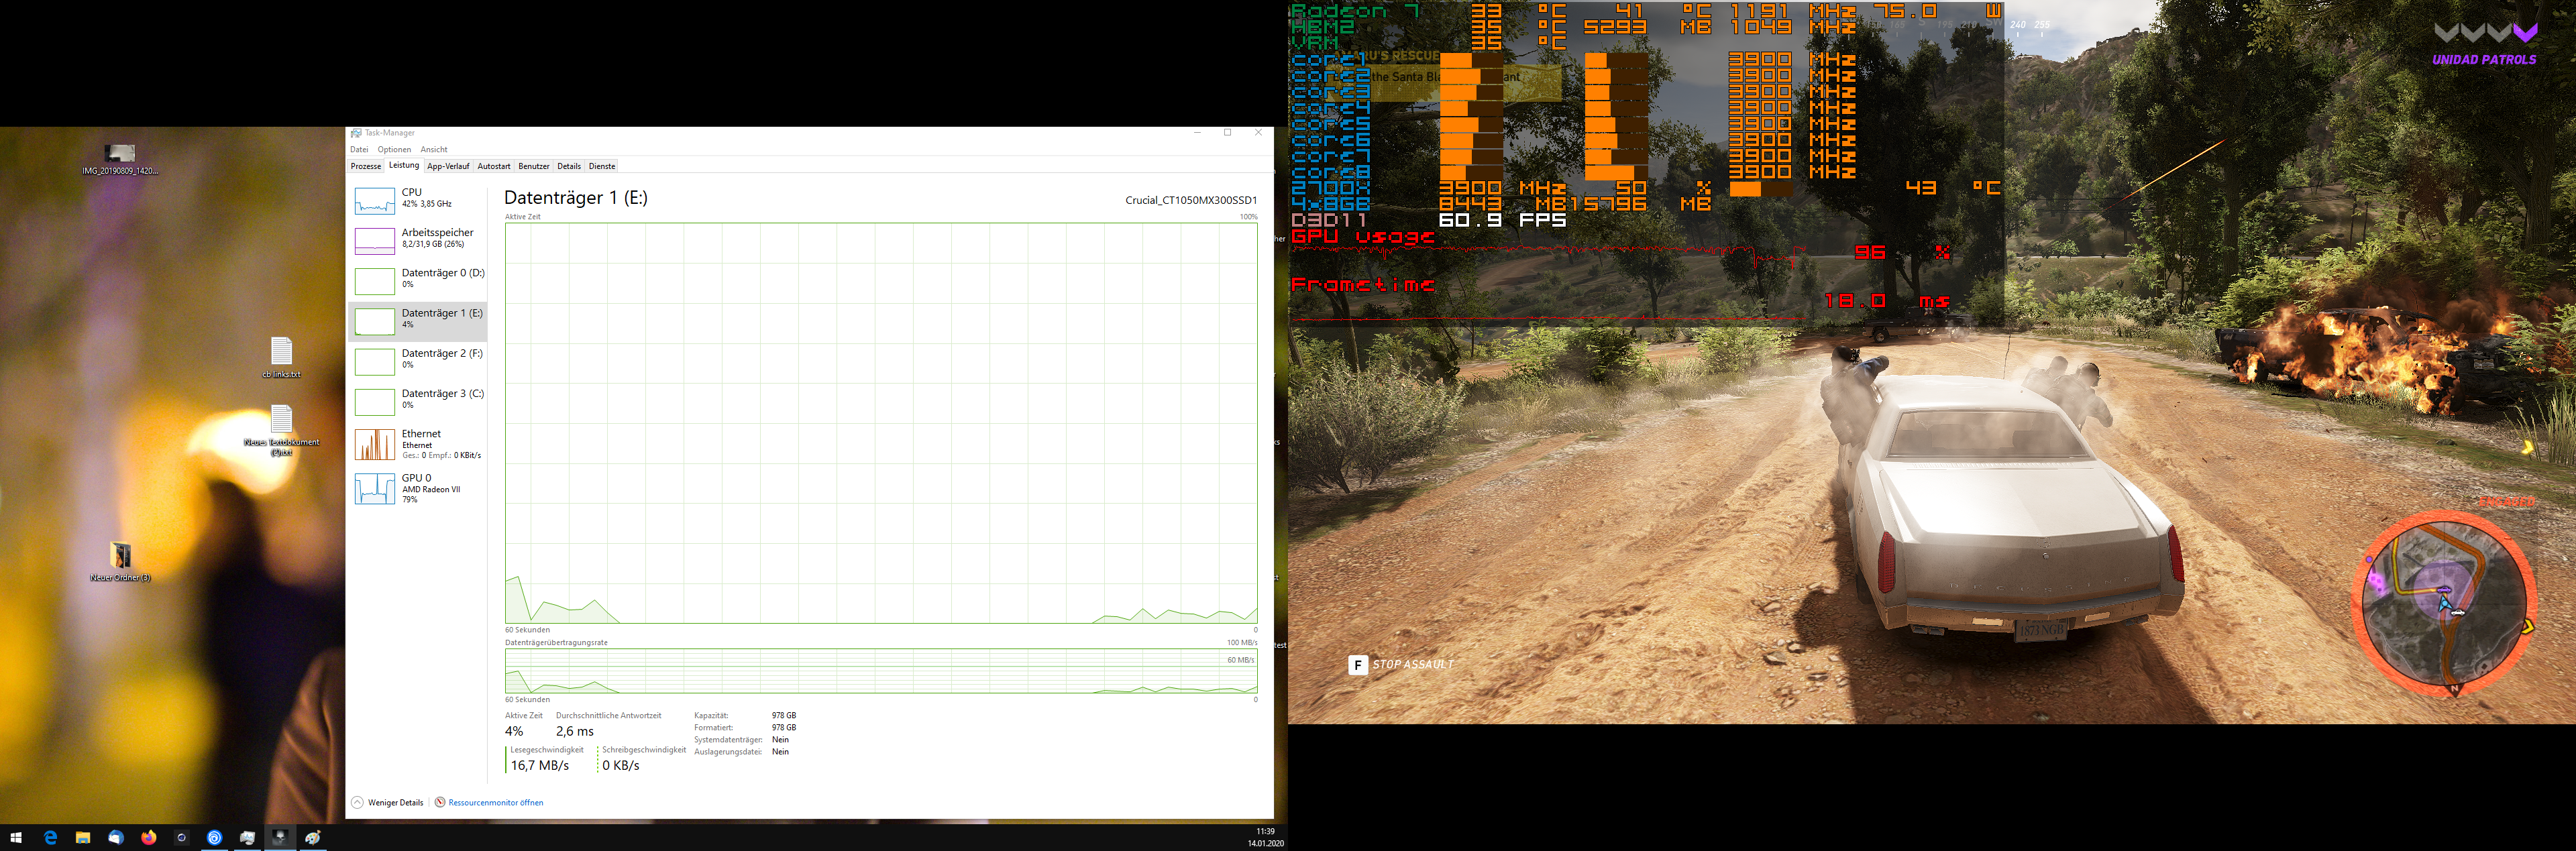This screenshot has height=851, width=2576.
Task: Open Paint from the taskbar
Action: click(313, 838)
